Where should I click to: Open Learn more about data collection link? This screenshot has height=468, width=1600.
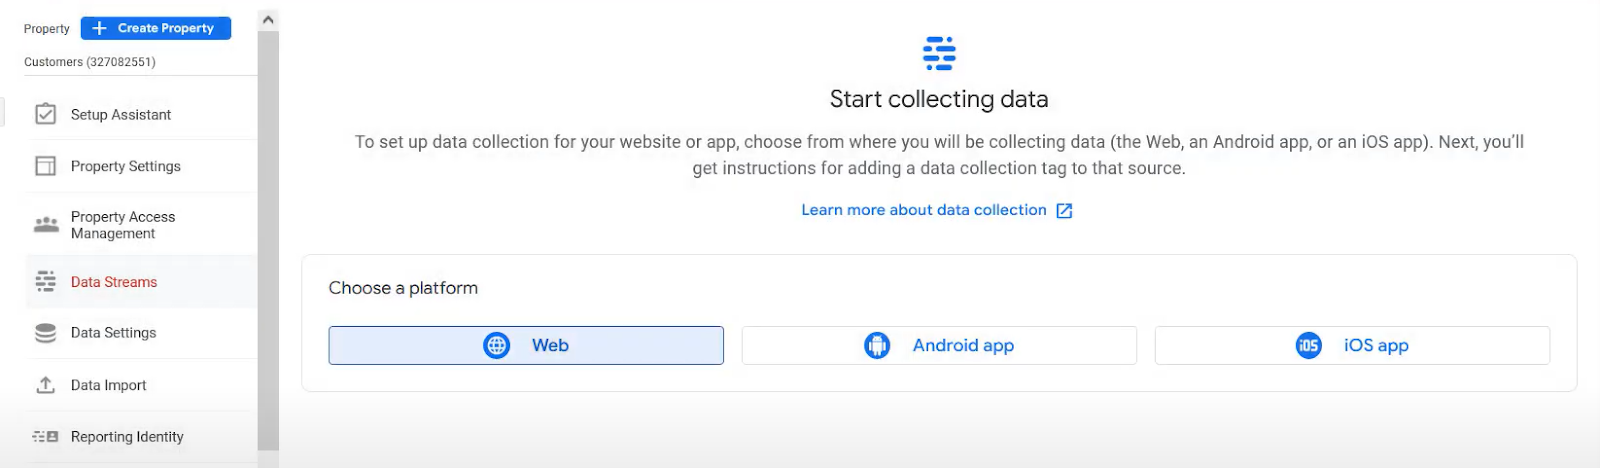point(924,210)
